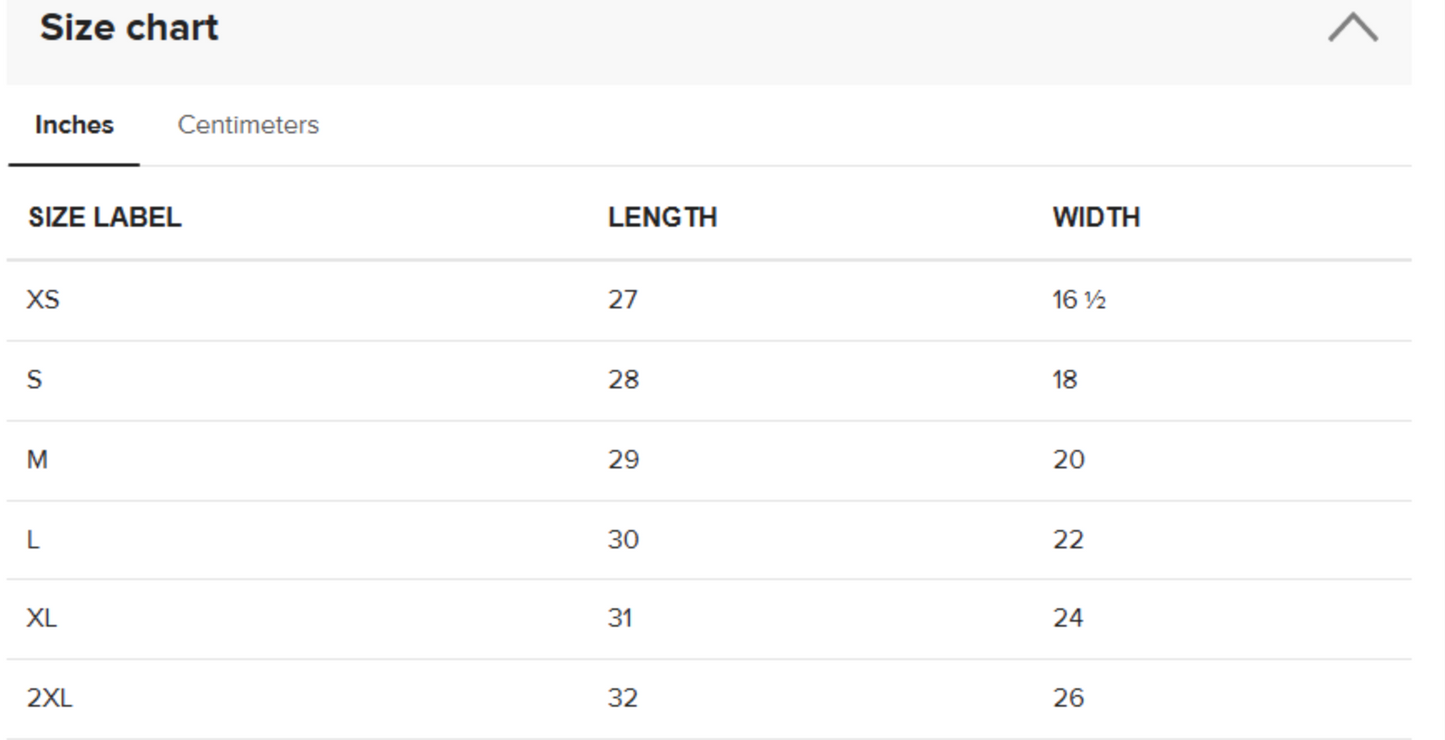Viewport: 1445px width, 740px height.
Task: Click the S width value 18
Action: tap(1065, 380)
